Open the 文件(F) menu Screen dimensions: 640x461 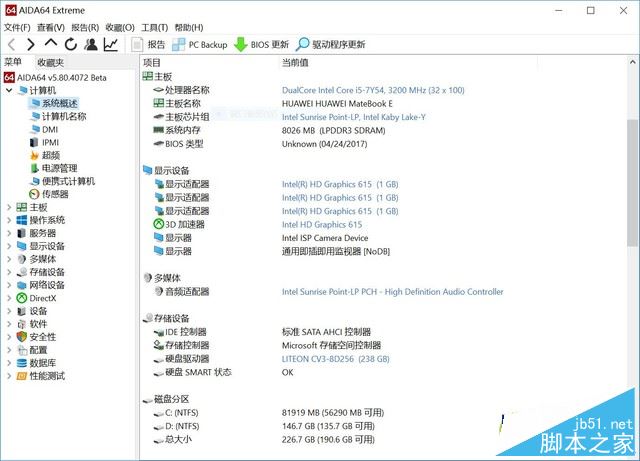[17, 27]
